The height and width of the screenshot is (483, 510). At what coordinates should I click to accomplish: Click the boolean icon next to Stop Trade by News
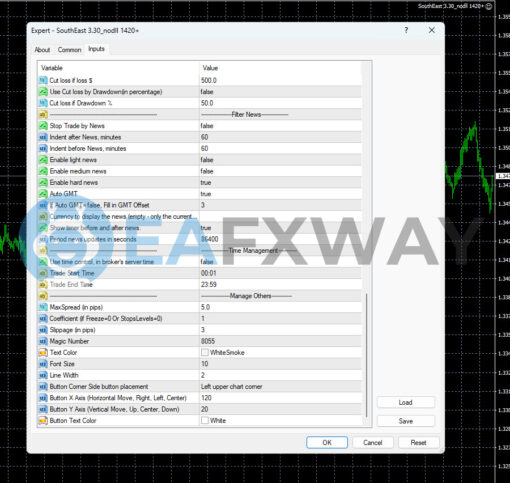point(43,126)
